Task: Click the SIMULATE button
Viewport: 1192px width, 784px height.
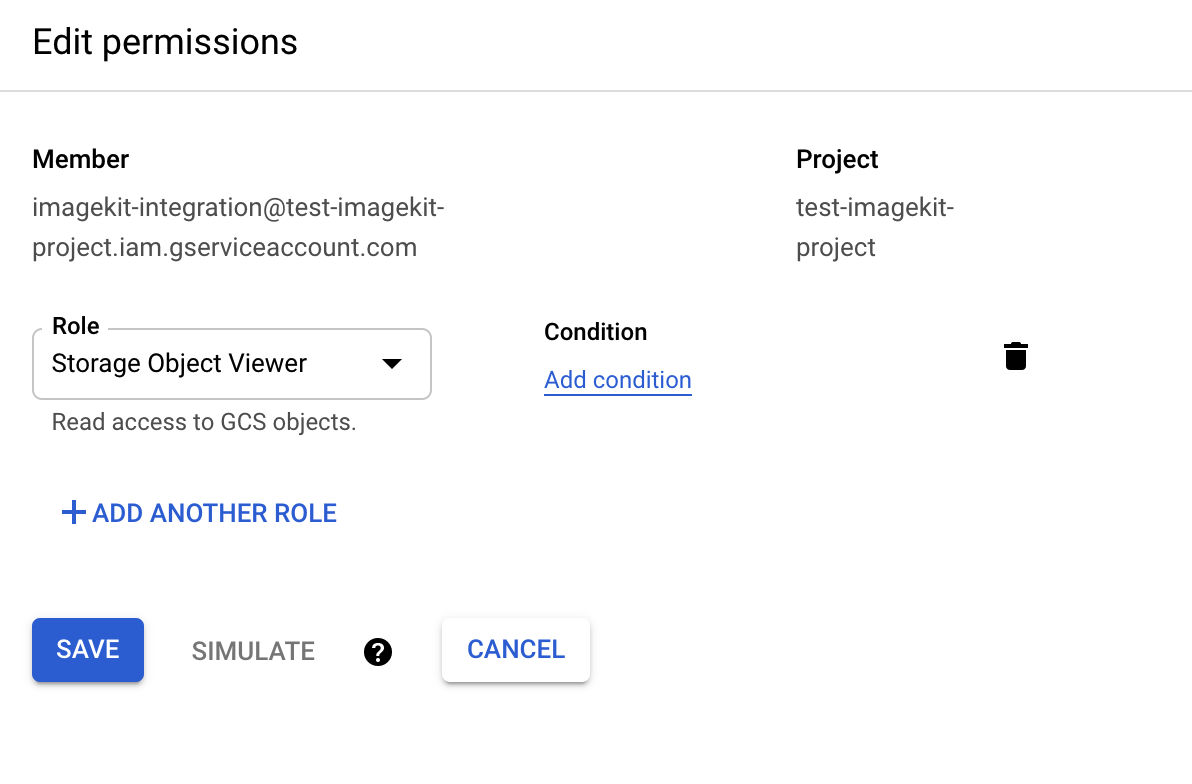Action: [x=253, y=651]
